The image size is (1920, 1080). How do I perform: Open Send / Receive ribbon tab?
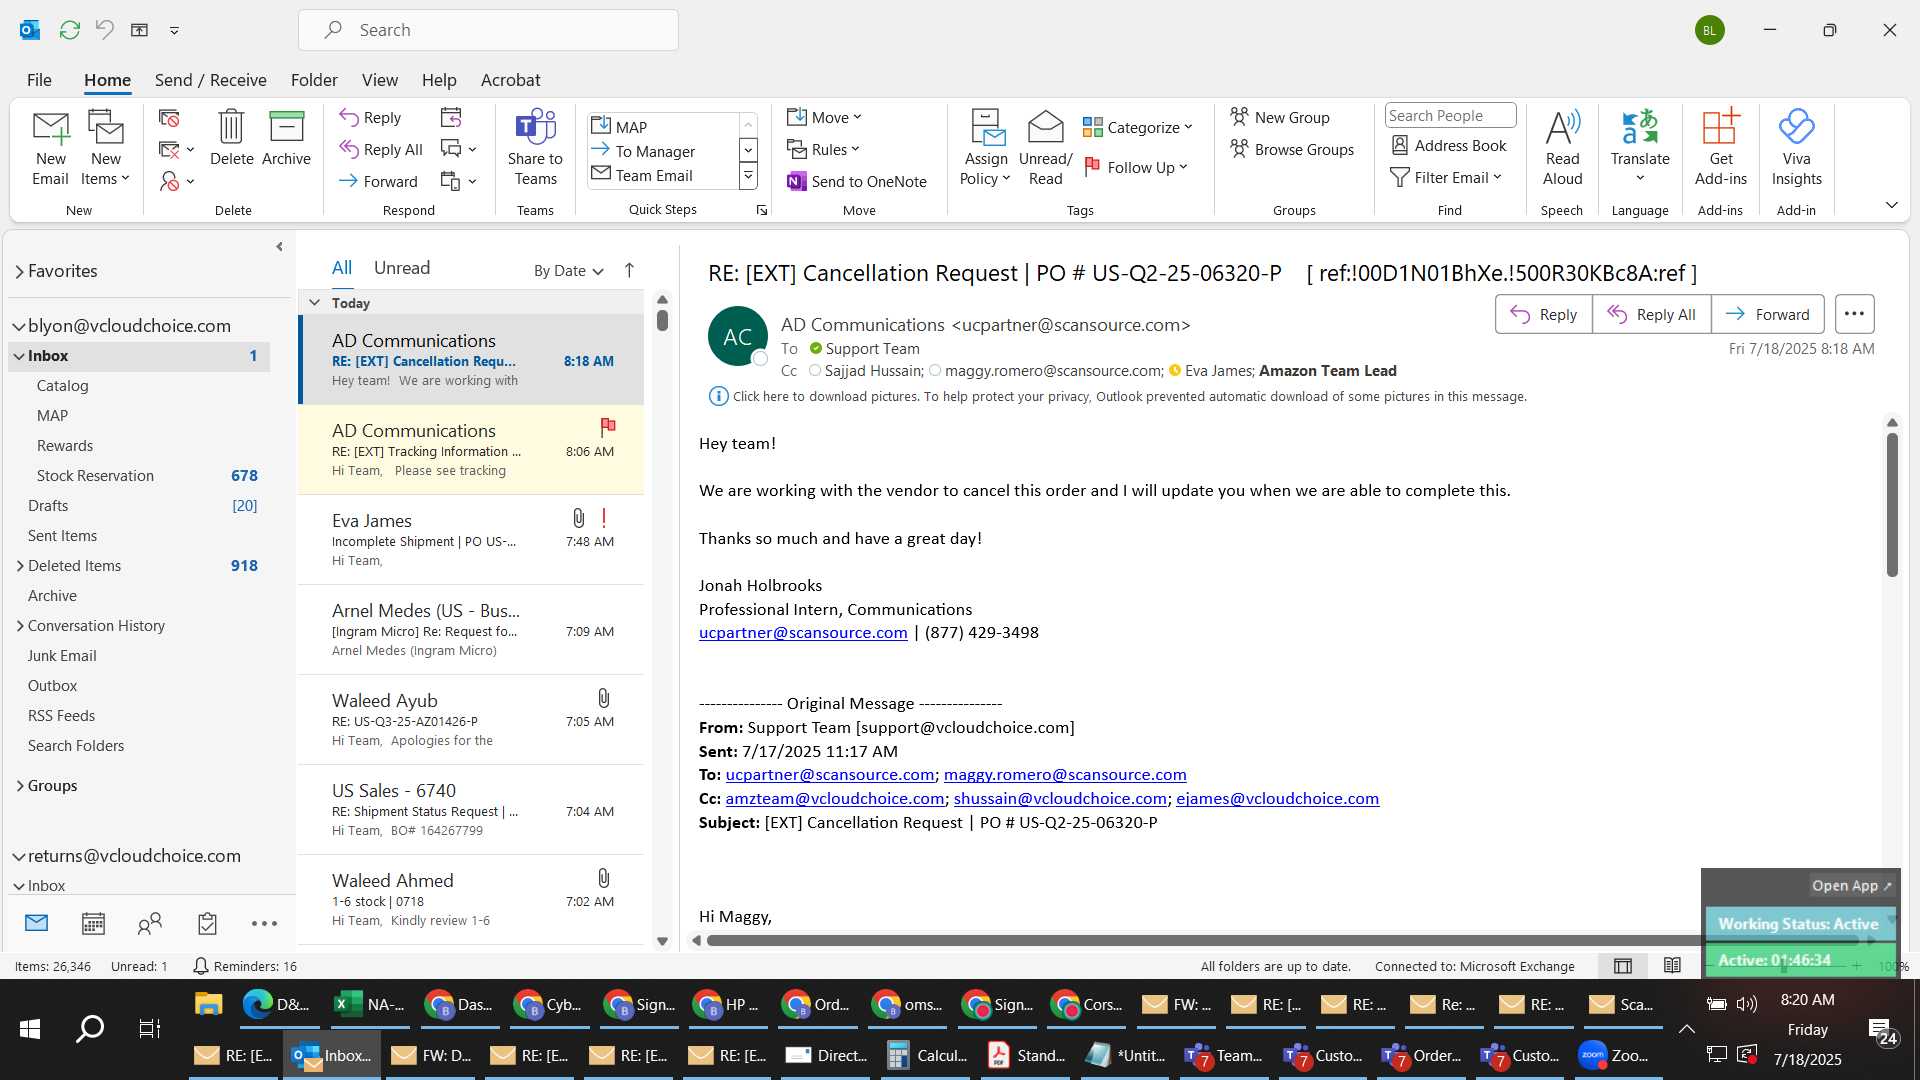point(210,80)
